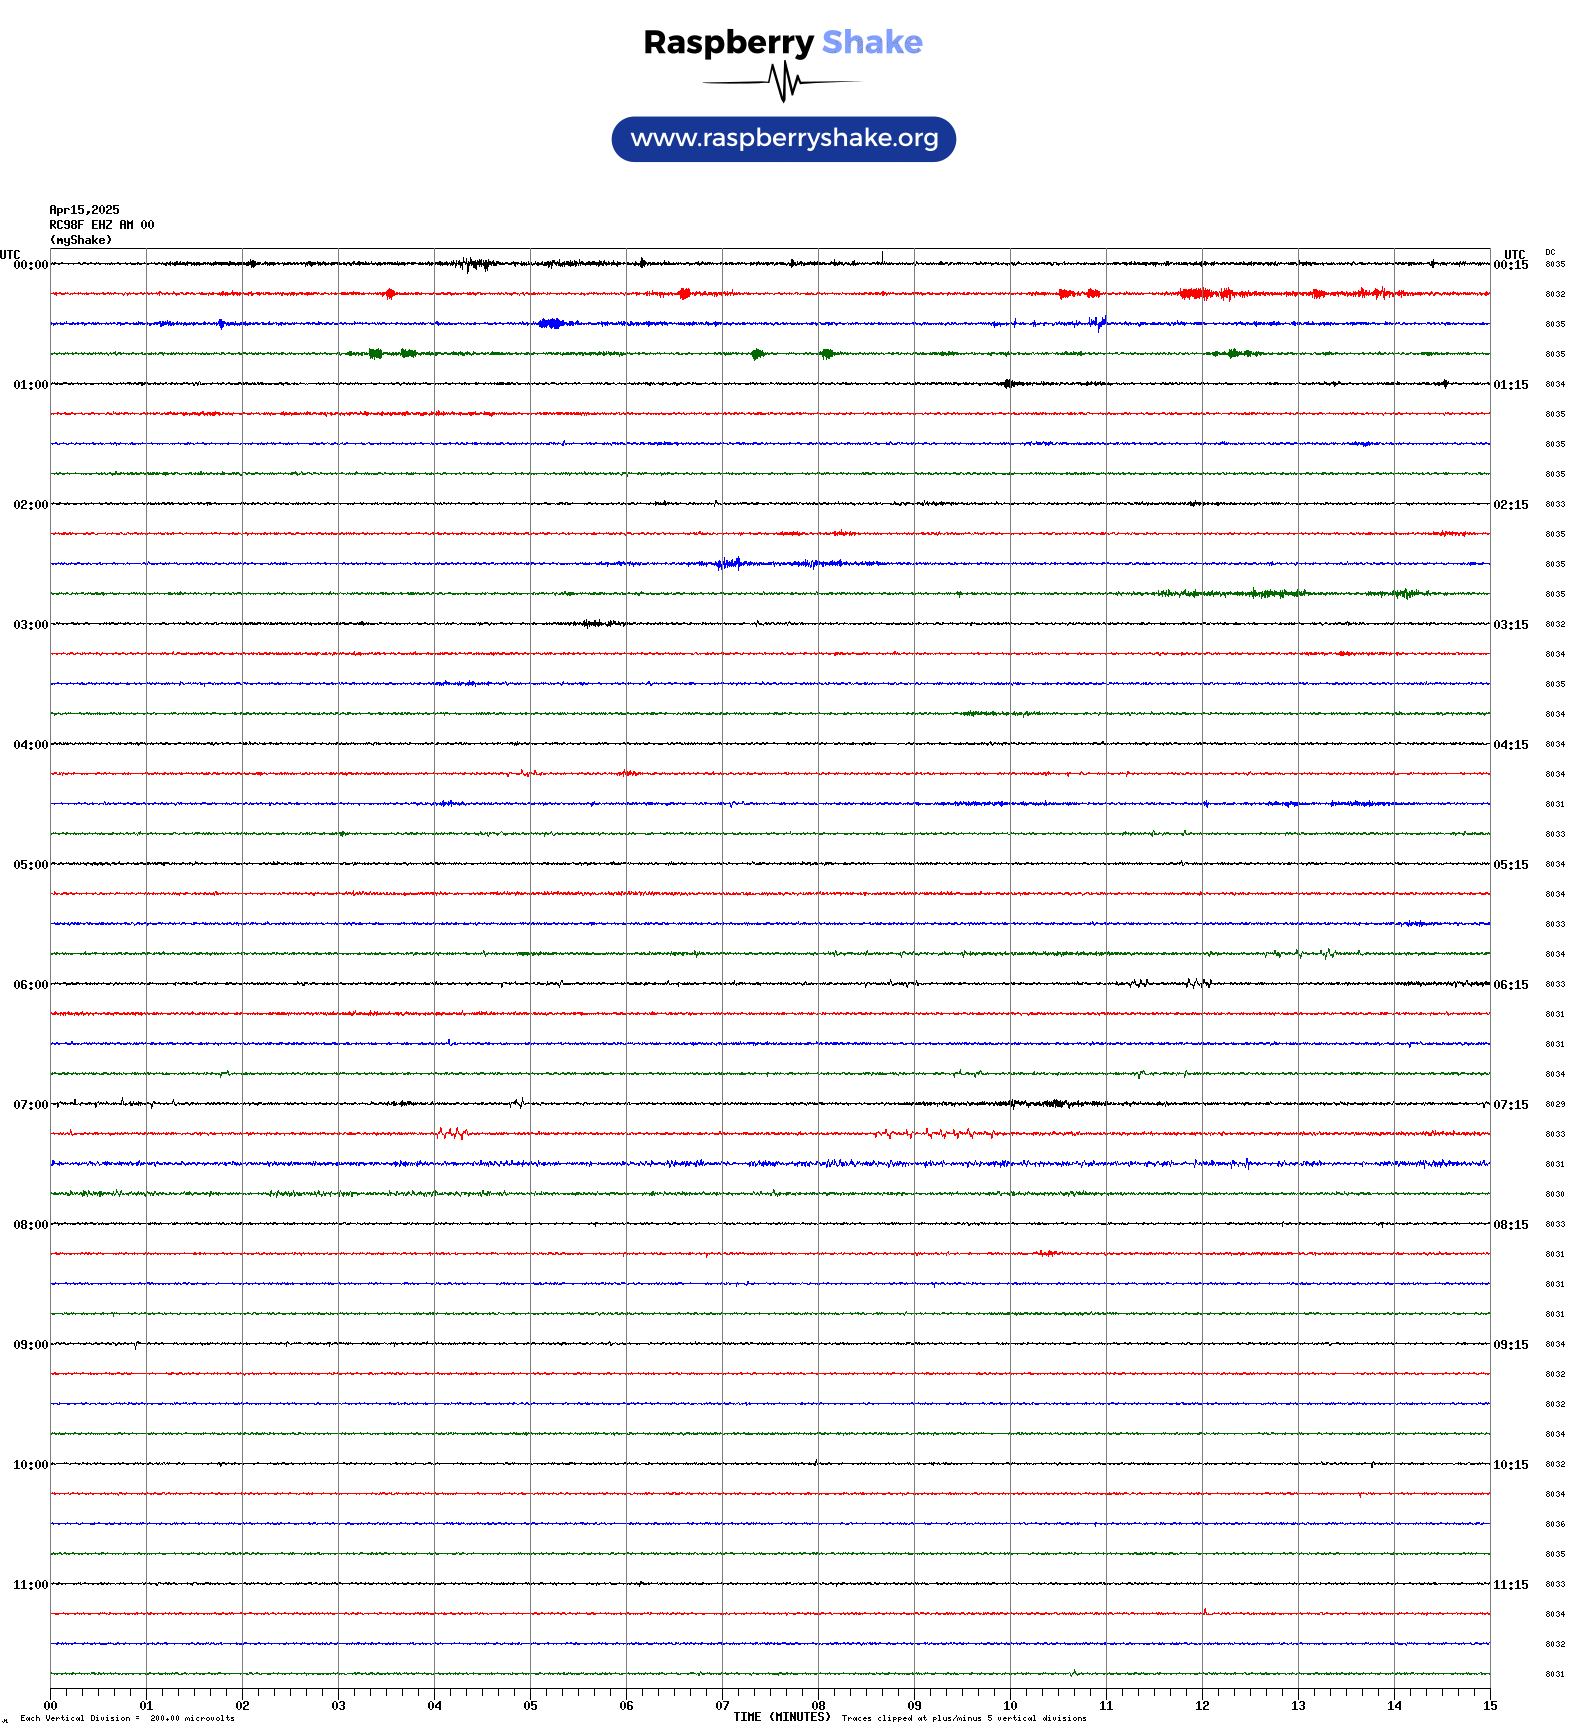Click the 07:00 left time label
The width and height of the screenshot is (1570, 1732).
click(x=30, y=1105)
